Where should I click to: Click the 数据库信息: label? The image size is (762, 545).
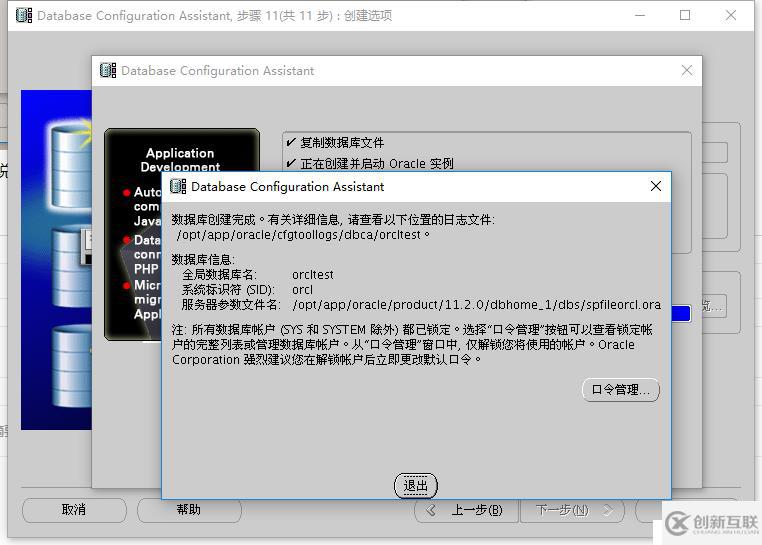pyautogui.click(x=203, y=260)
